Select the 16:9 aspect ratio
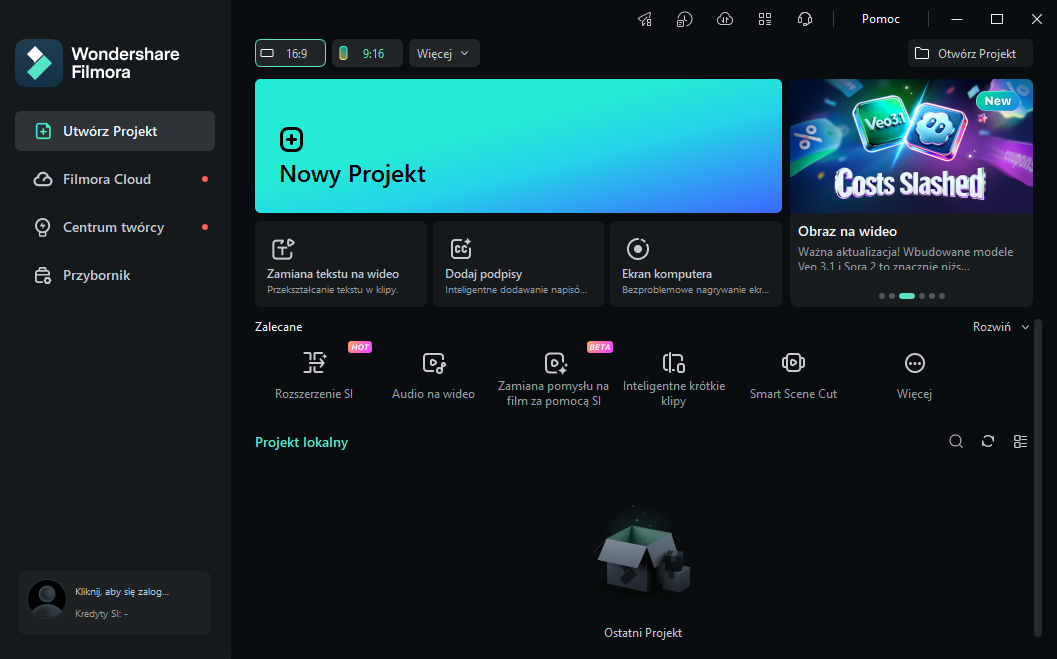Viewport: 1057px width, 659px height. [290, 53]
